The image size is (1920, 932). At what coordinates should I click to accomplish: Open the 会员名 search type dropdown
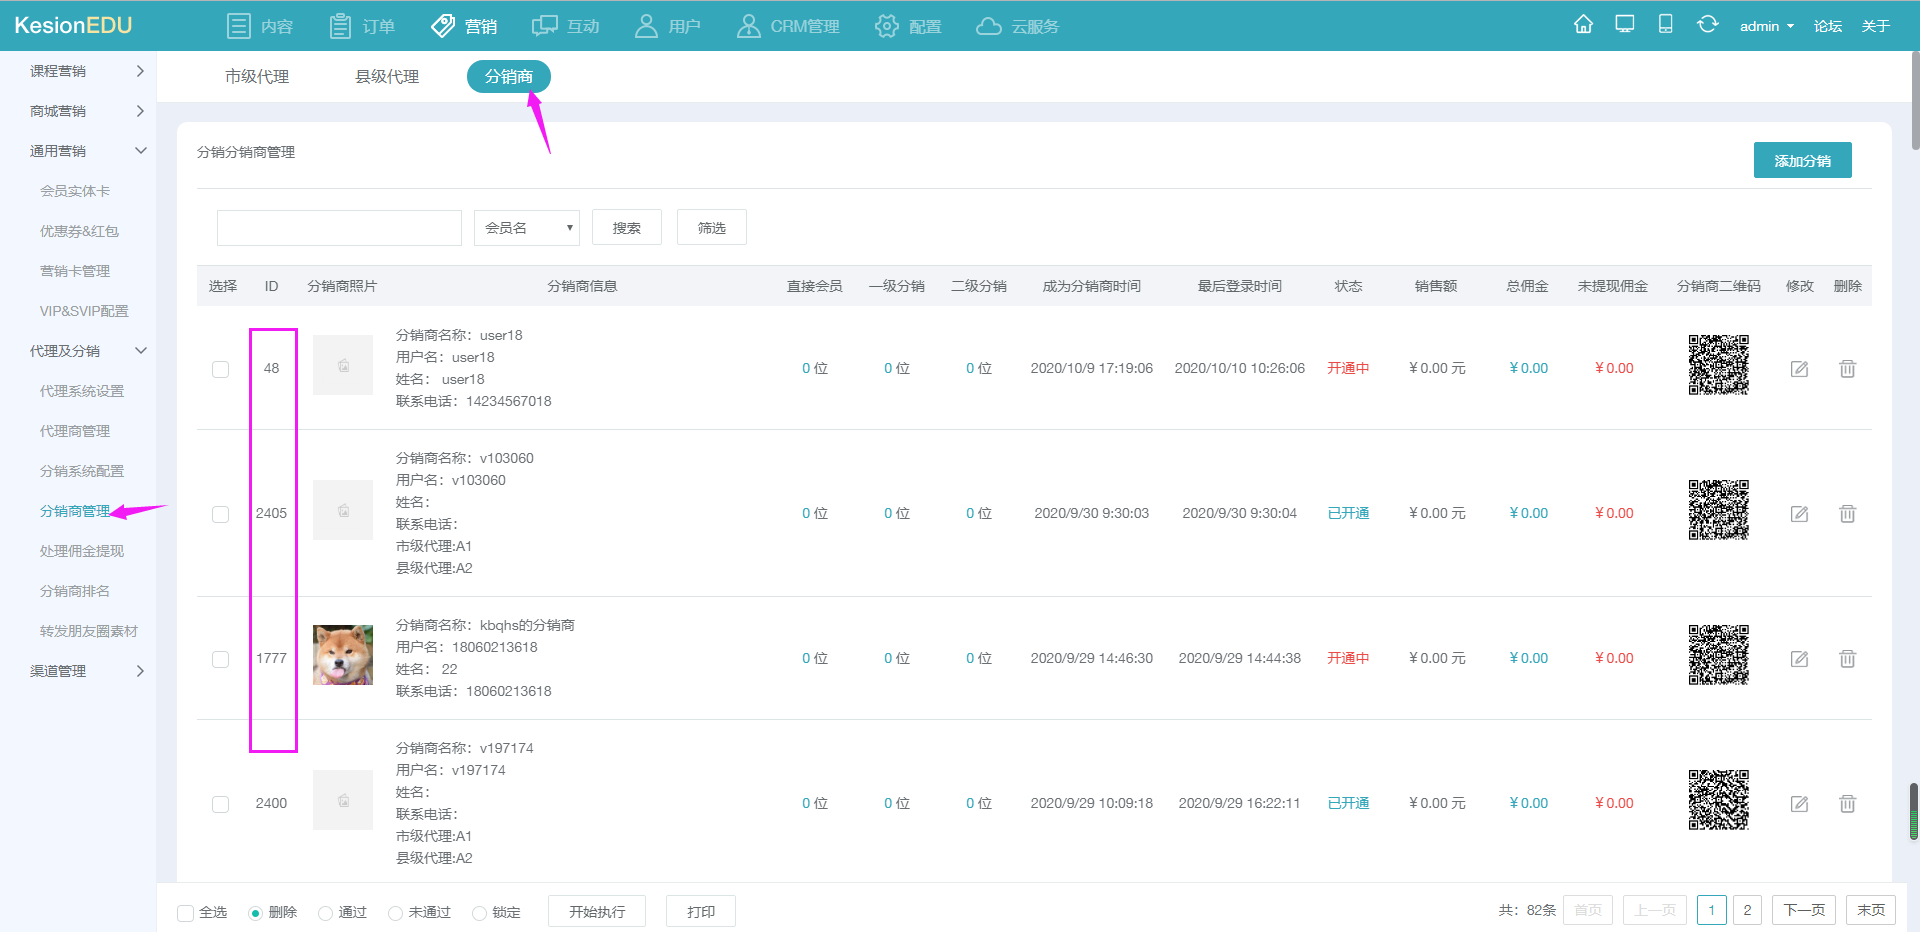pyautogui.click(x=527, y=228)
